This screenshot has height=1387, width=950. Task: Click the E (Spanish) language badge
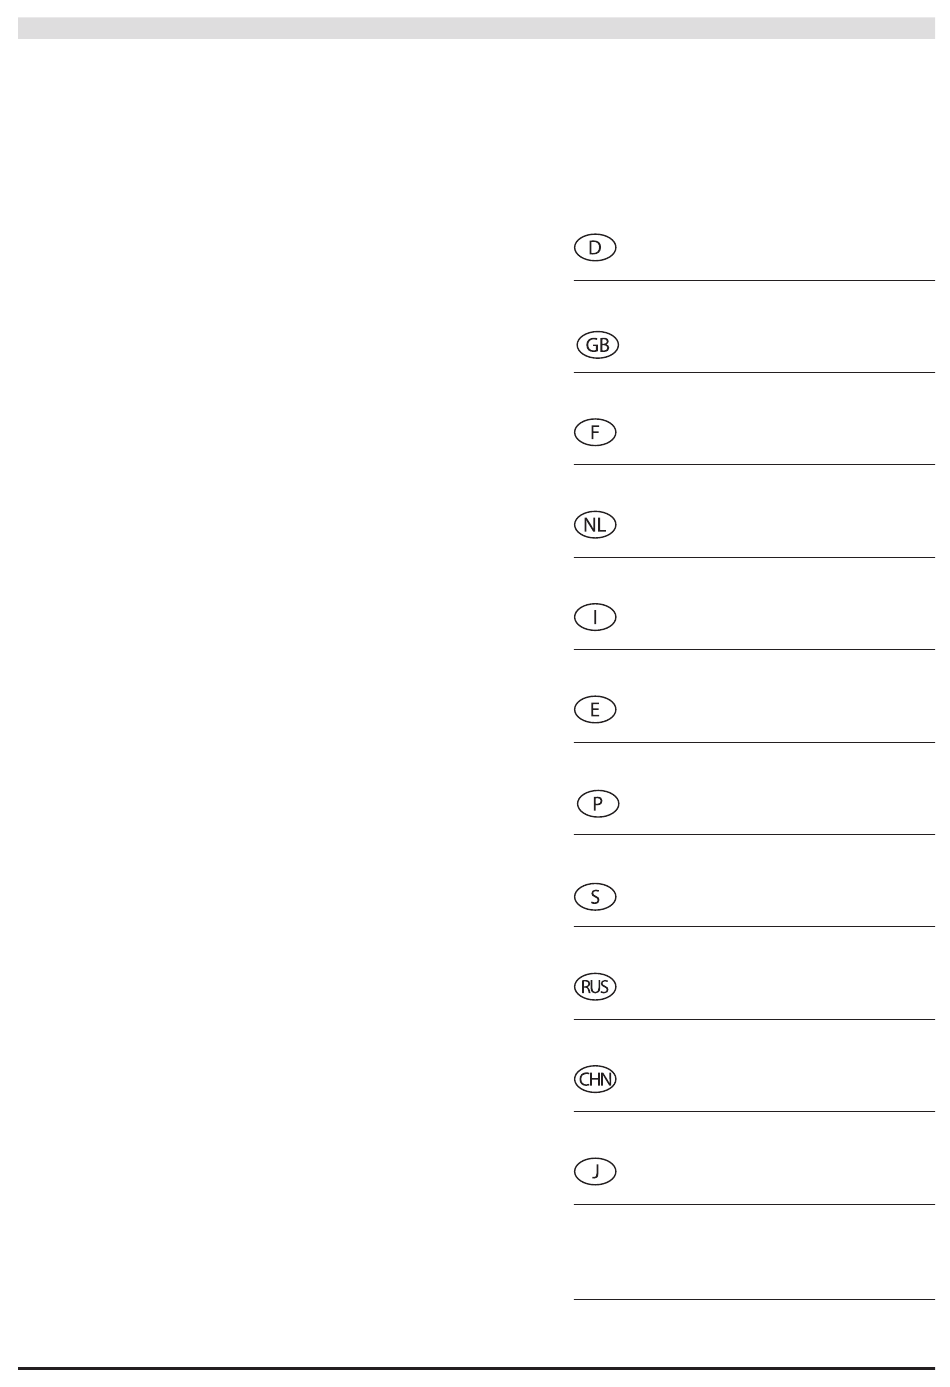tap(595, 709)
